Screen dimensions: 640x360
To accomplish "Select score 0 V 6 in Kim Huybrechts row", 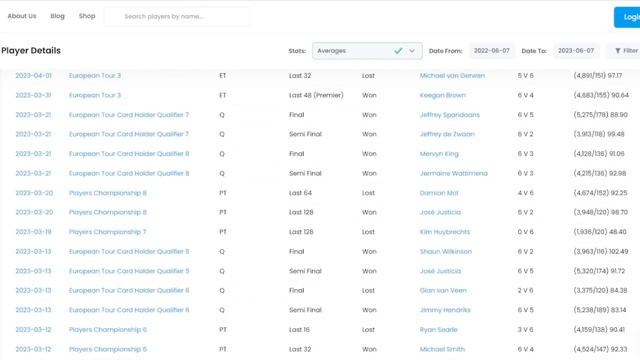I will click(525, 232).
